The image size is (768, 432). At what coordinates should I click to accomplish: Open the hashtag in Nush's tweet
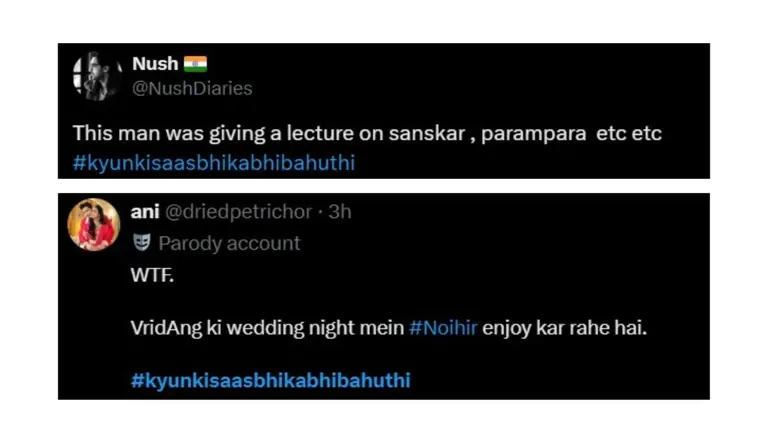coord(214,161)
